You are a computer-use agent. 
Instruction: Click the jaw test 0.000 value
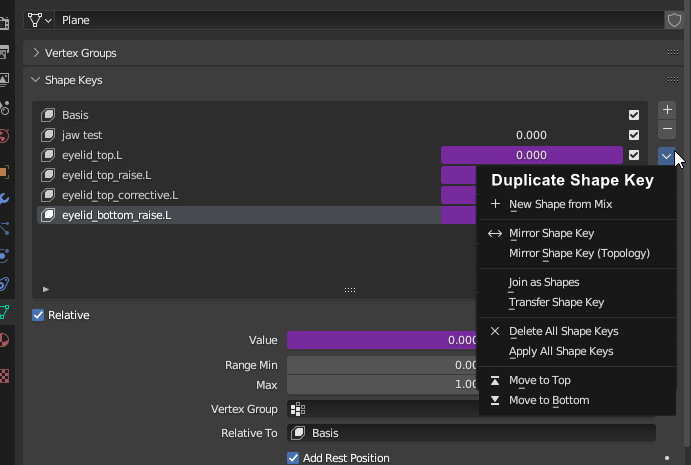(531, 135)
